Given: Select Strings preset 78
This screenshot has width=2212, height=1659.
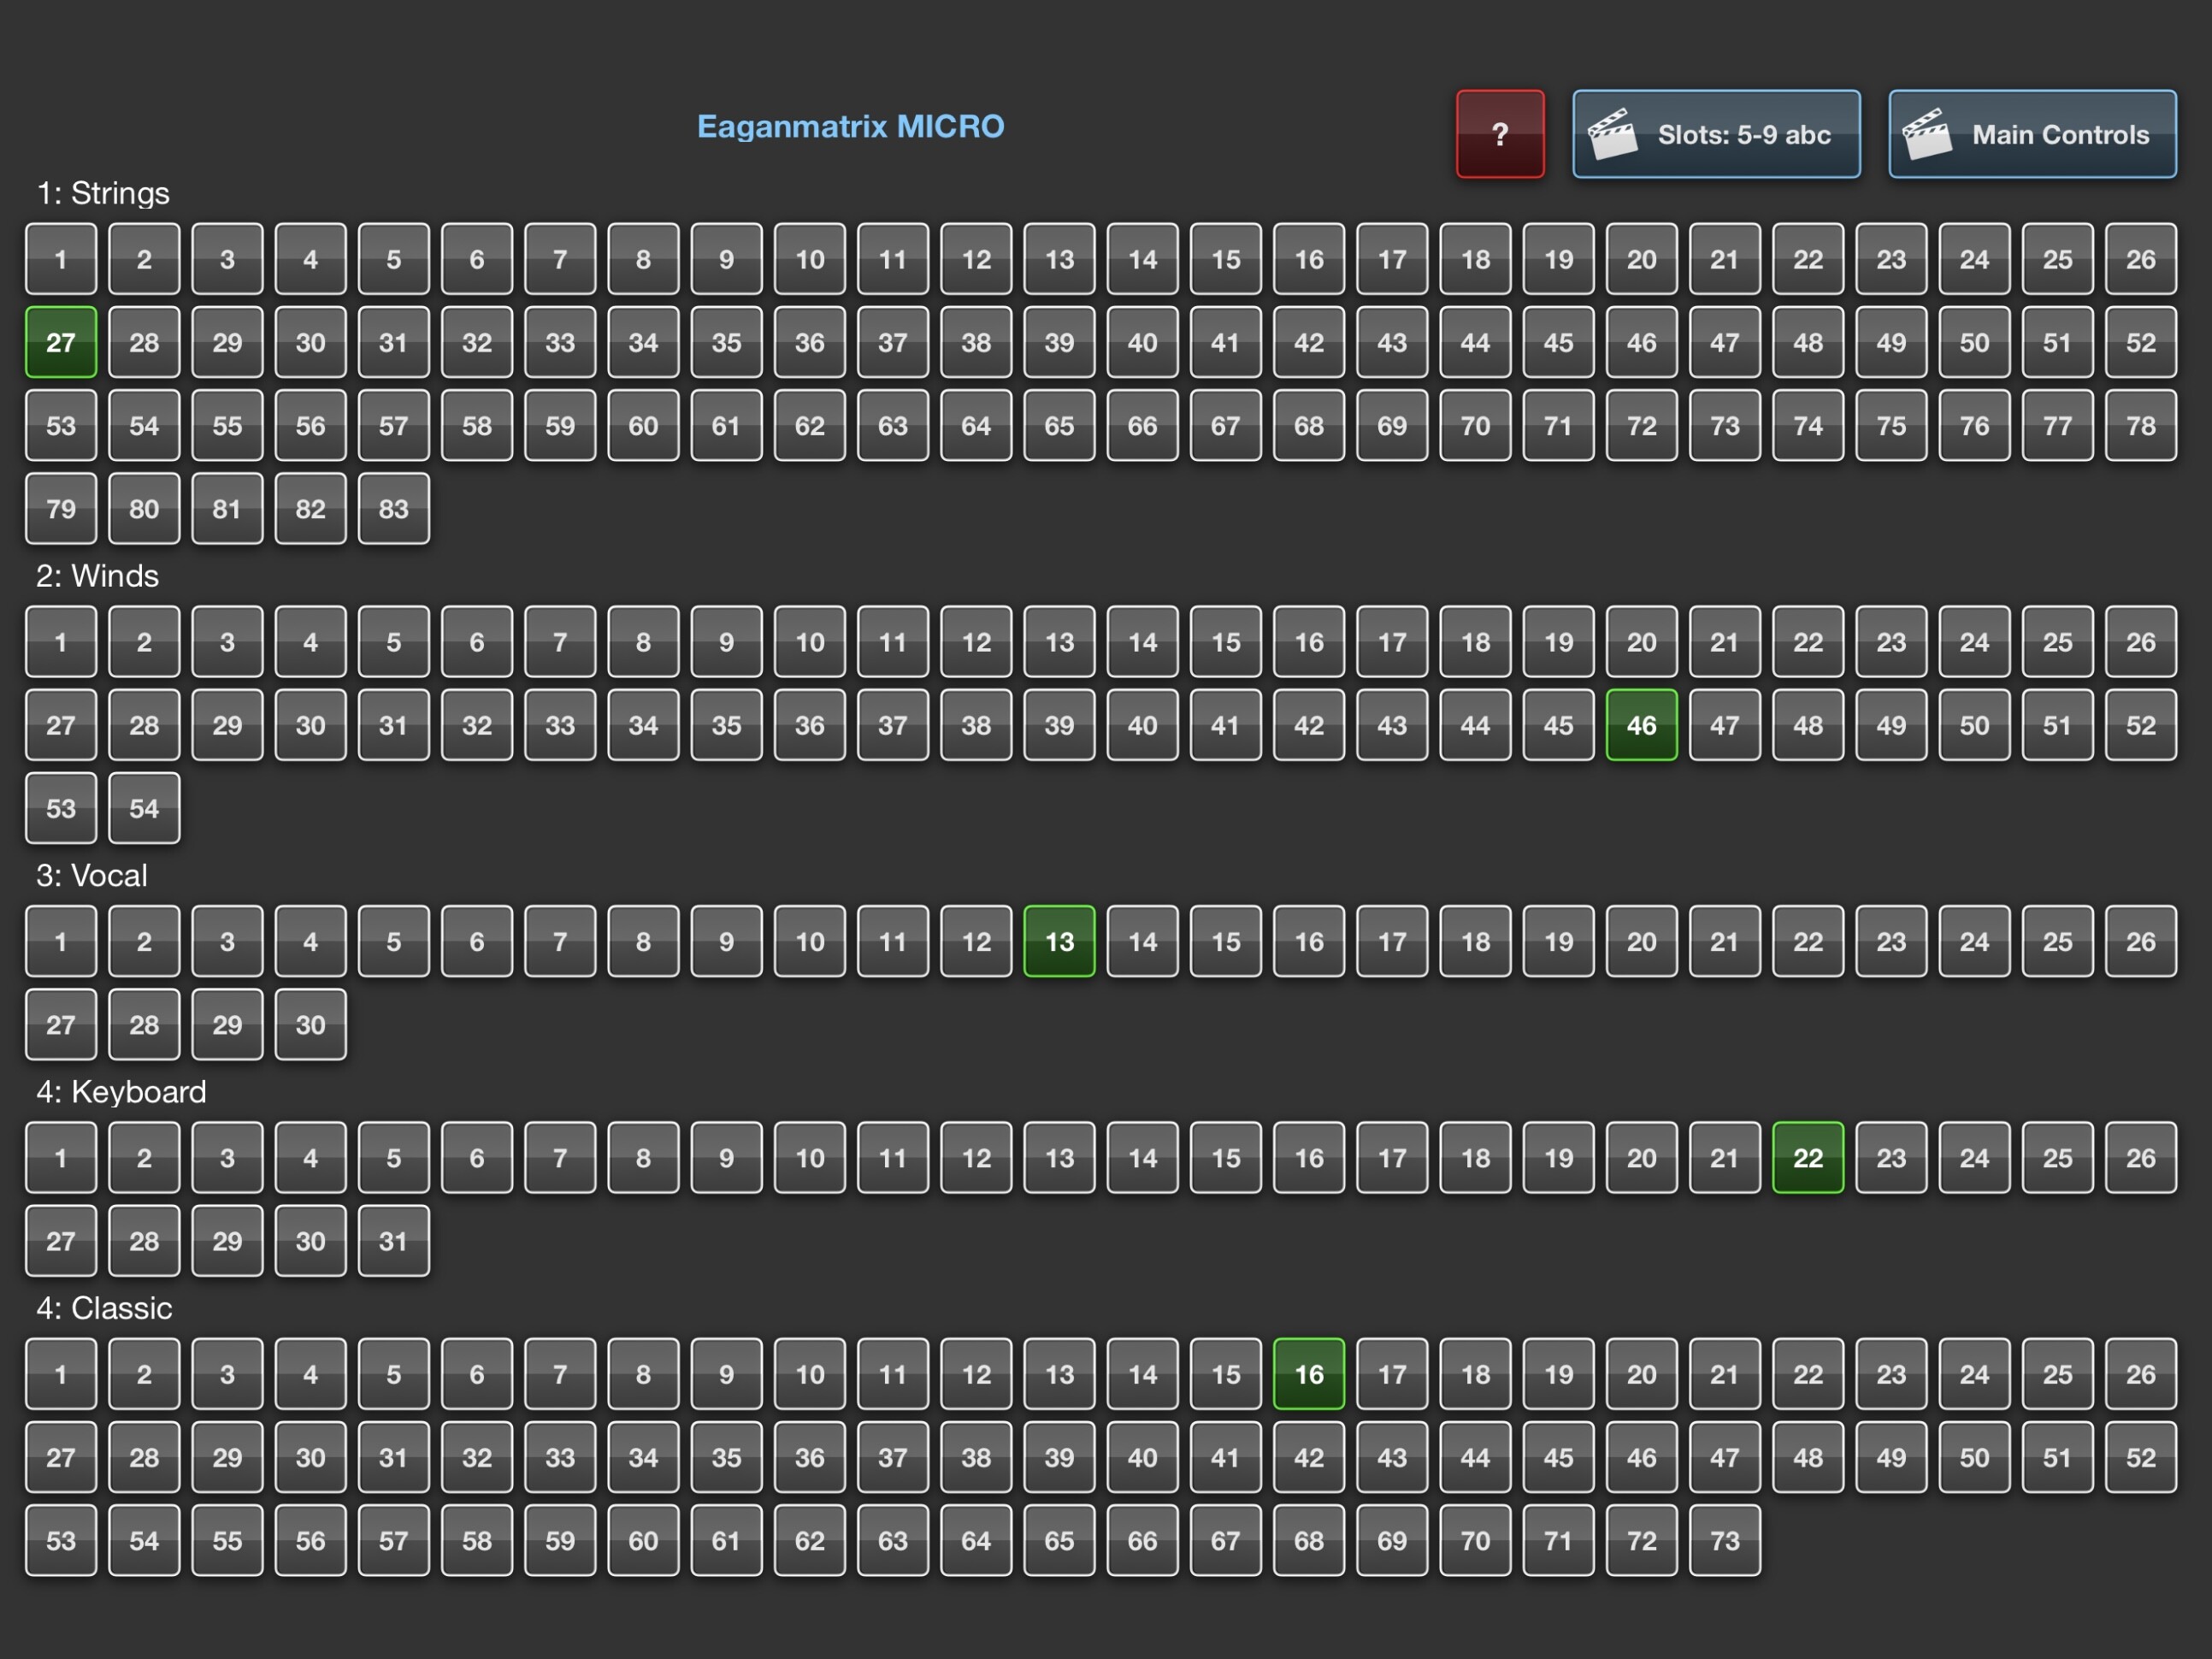Looking at the screenshot, I should (2140, 425).
